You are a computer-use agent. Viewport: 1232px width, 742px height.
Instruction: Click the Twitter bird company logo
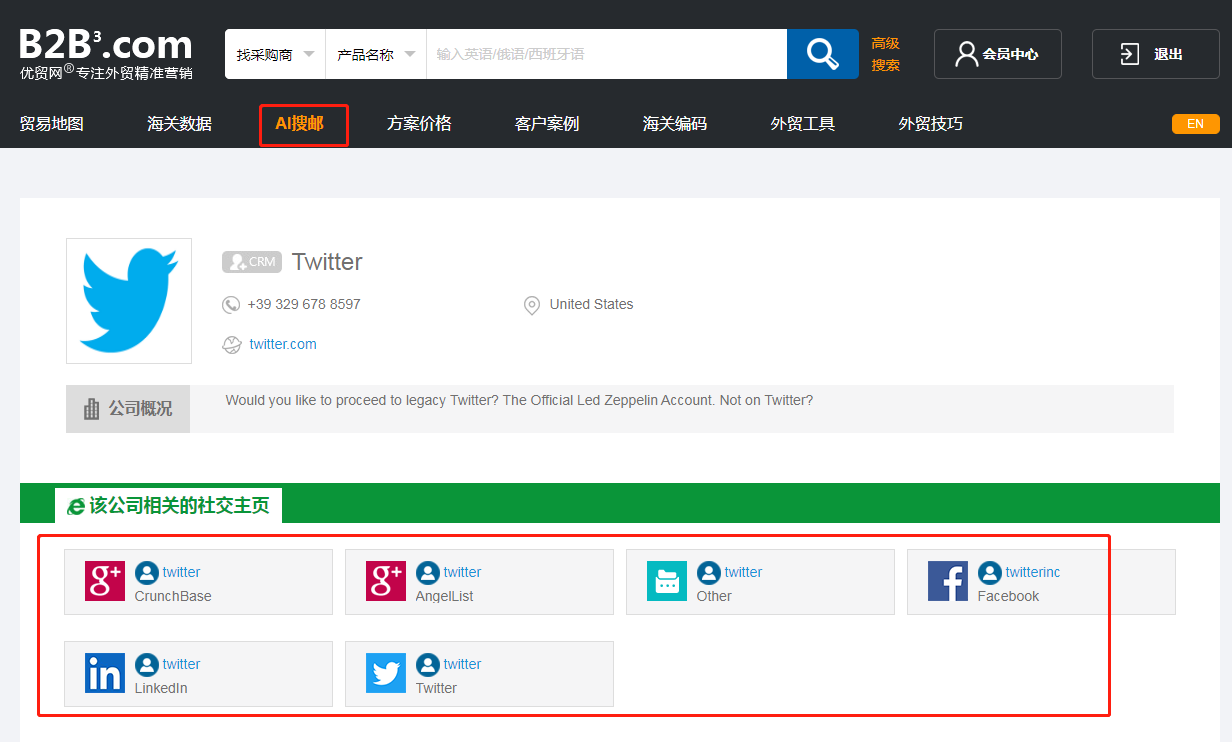pos(129,301)
